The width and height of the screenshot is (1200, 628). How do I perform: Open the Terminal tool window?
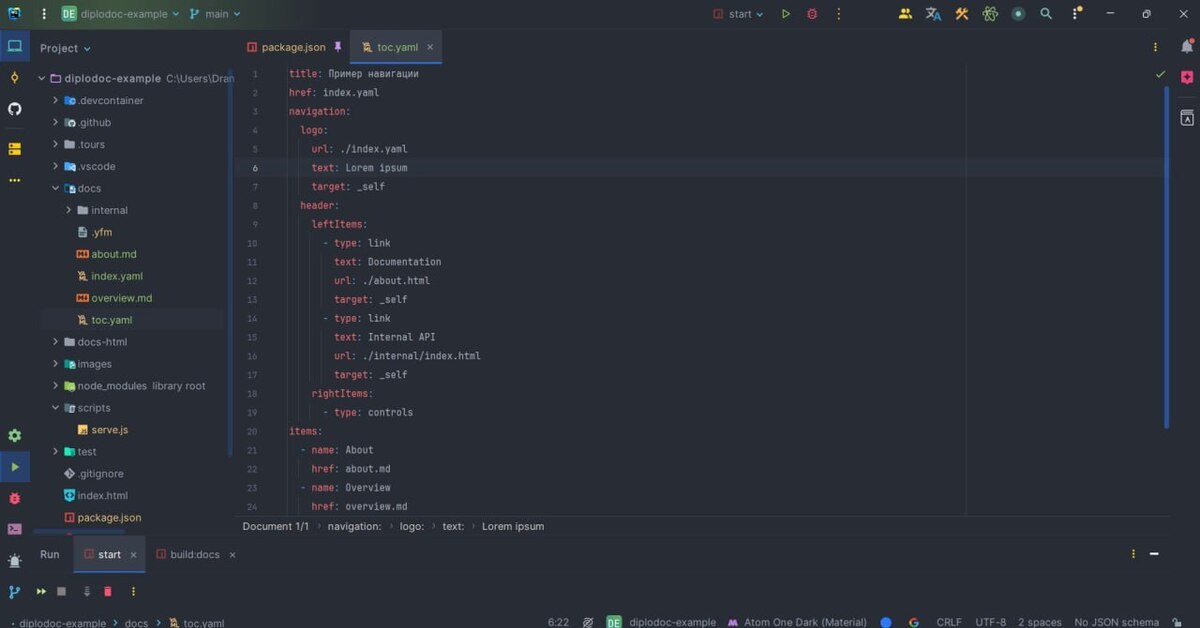(14, 529)
